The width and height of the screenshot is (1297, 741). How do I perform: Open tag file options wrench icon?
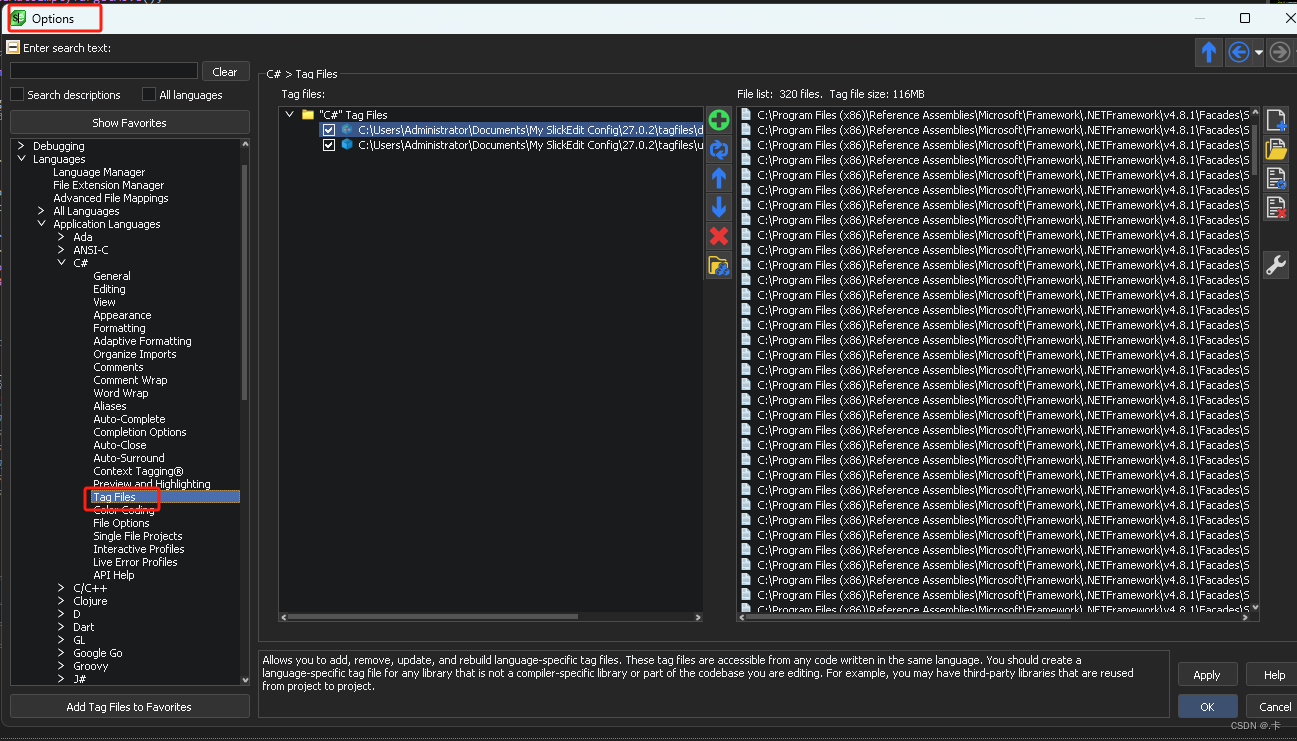tap(1276, 265)
